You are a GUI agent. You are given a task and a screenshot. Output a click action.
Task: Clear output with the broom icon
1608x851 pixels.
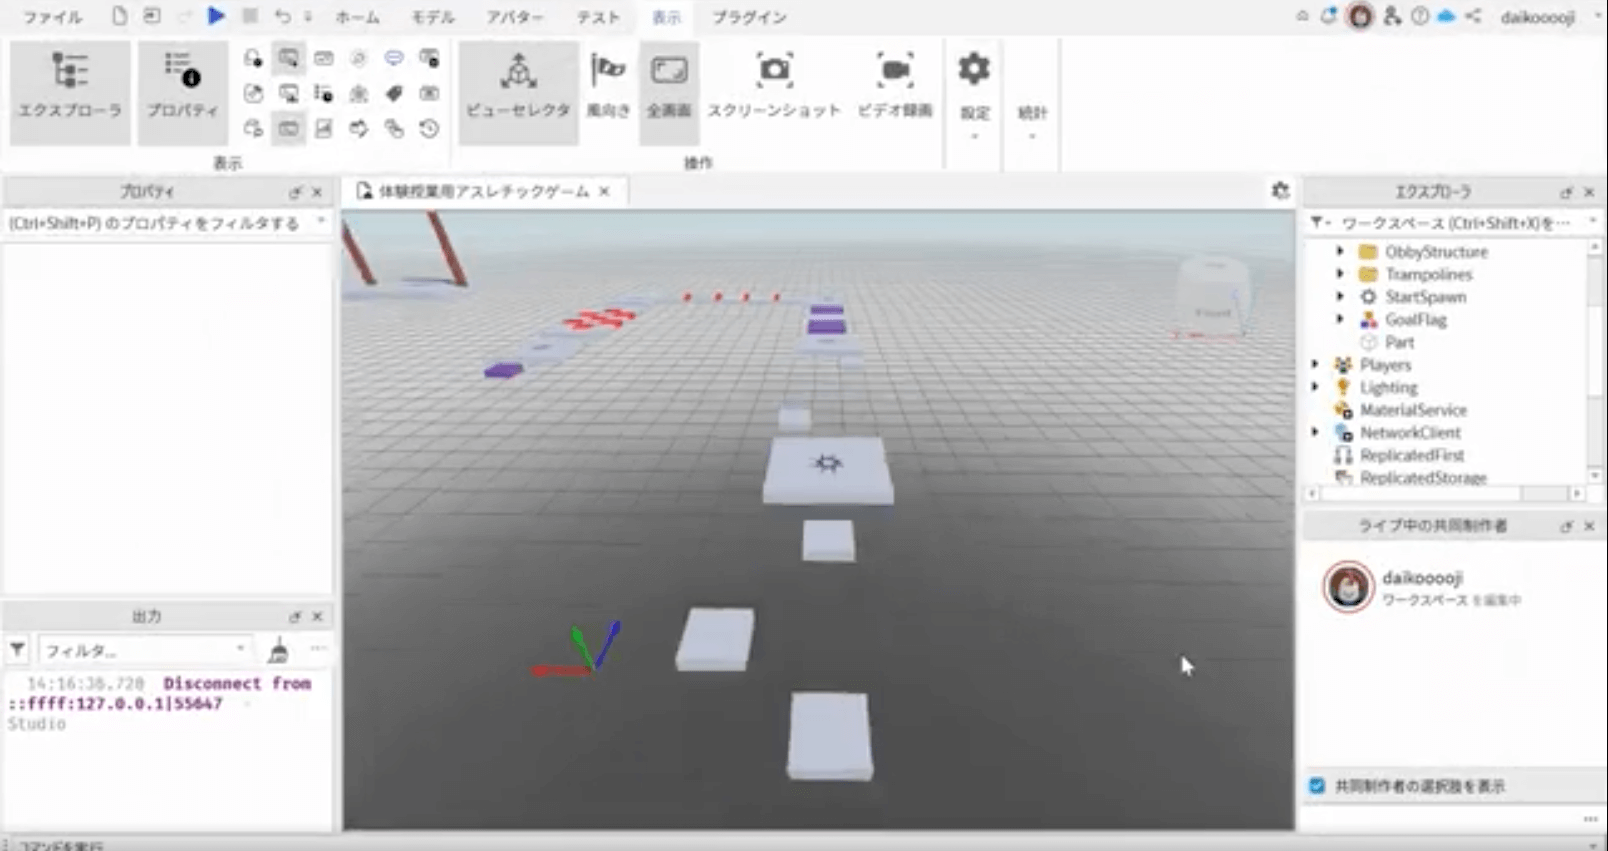point(279,650)
